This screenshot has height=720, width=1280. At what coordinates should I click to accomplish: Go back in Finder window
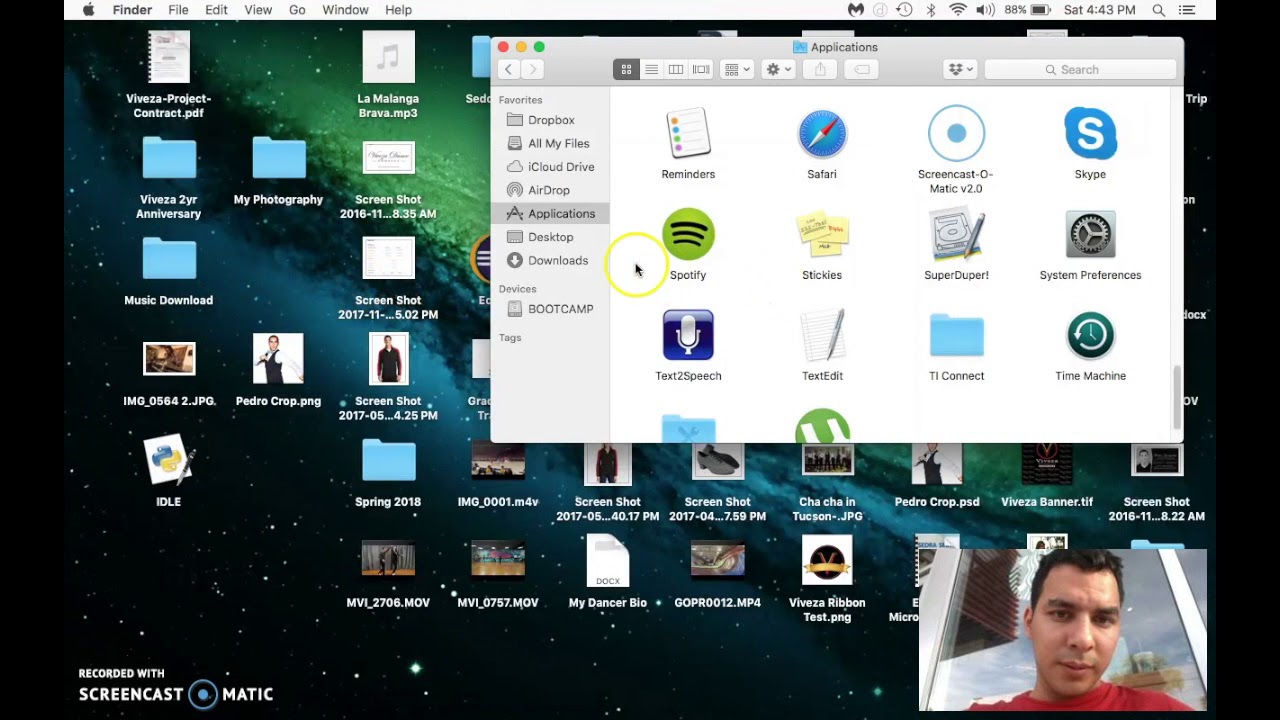[x=509, y=69]
